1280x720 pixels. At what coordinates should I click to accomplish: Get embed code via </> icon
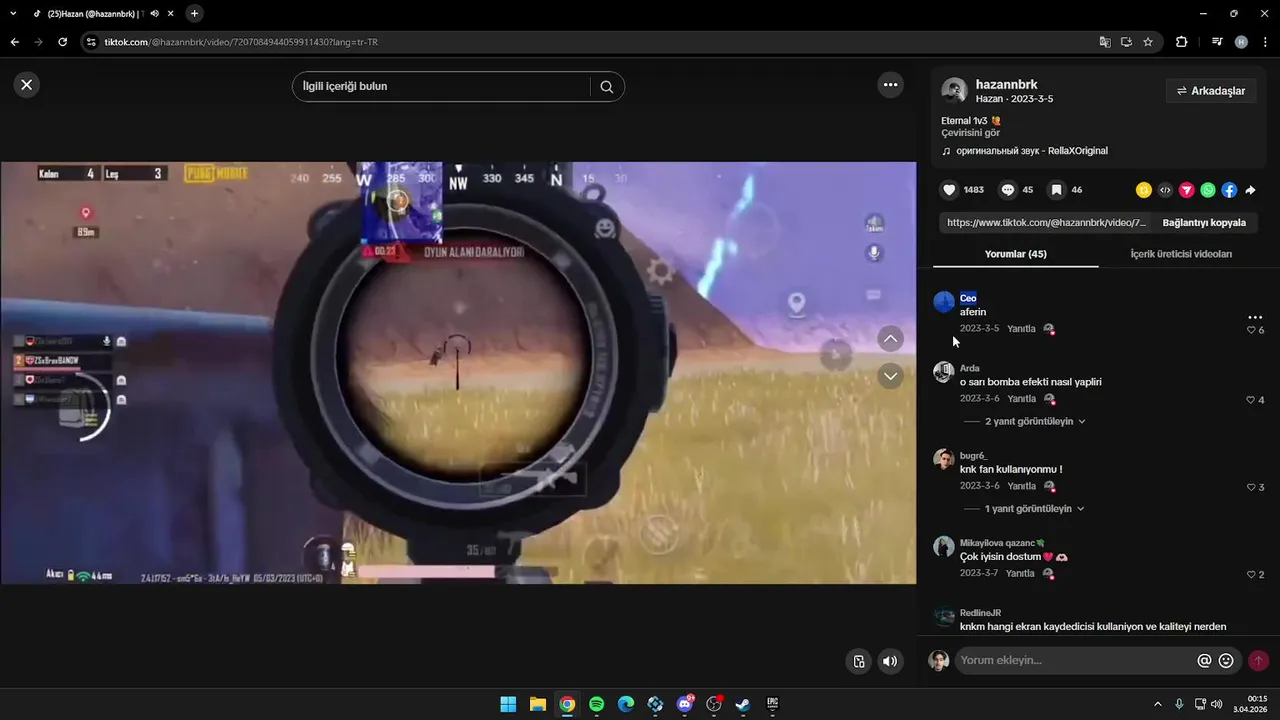pos(1165,190)
